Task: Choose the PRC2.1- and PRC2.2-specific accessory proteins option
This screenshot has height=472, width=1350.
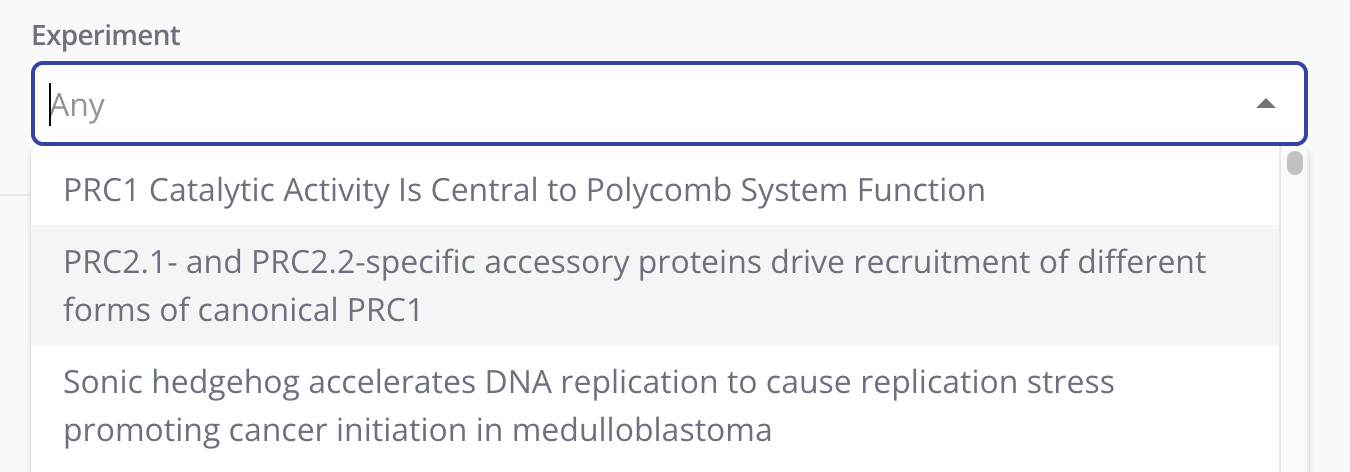Action: pyautogui.click(x=634, y=286)
